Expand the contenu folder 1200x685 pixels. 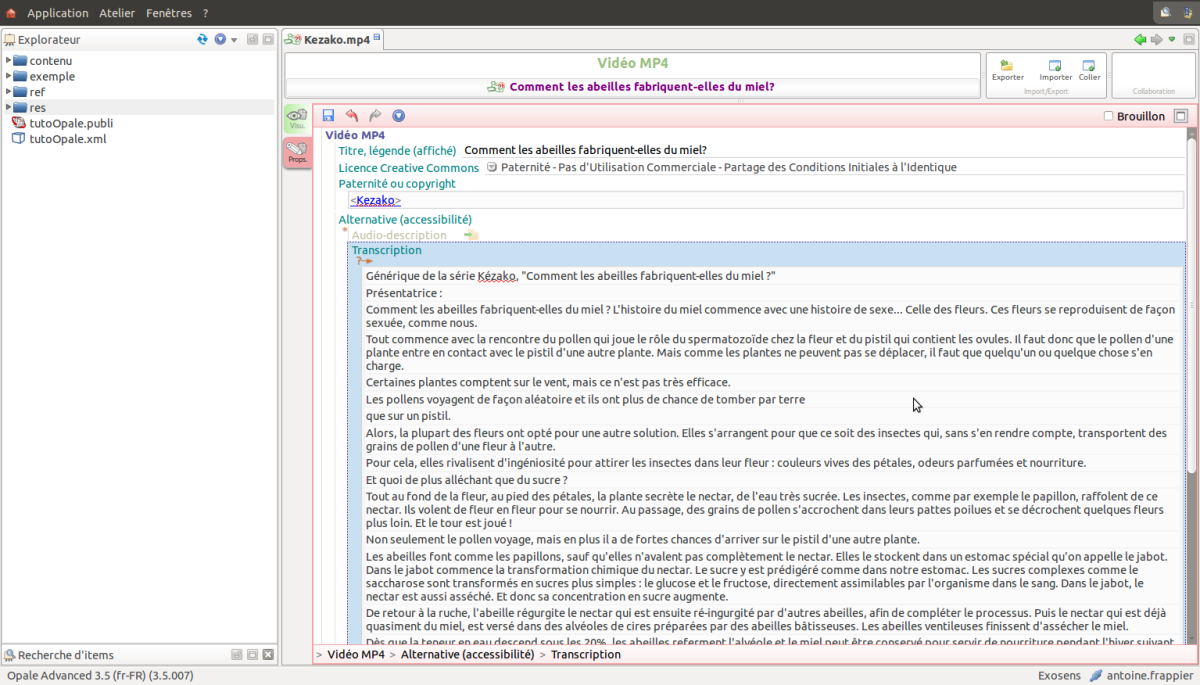(9, 60)
